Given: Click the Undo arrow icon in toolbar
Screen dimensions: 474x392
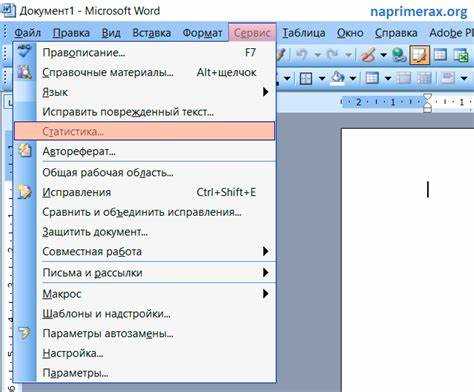Looking at the screenshot, I should tap(301, 54).
